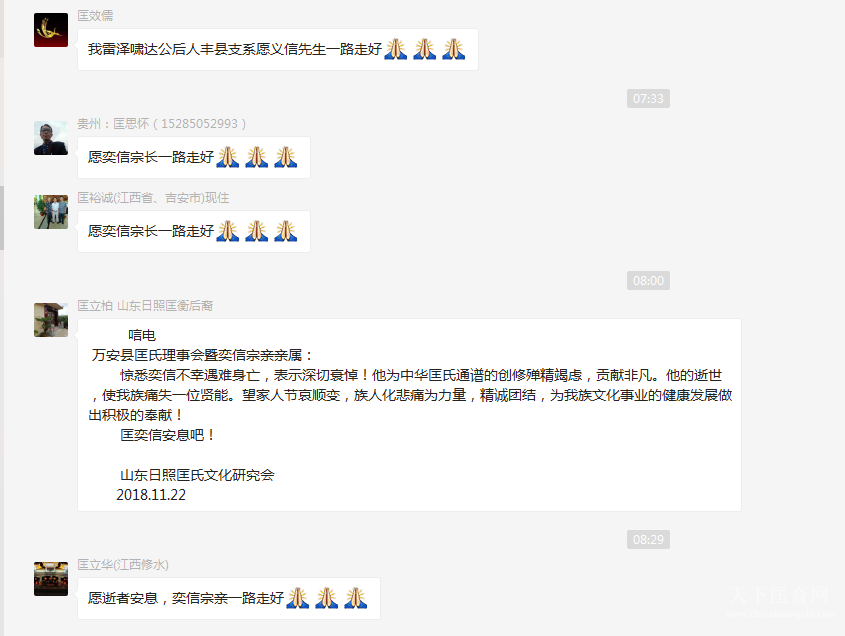Select sender name 匡效儒

pos(95,16)
